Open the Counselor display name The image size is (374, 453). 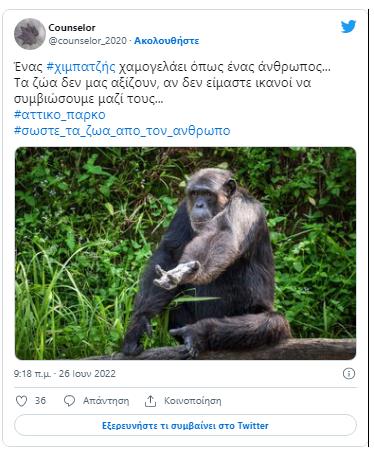click(x=72, y=28)
